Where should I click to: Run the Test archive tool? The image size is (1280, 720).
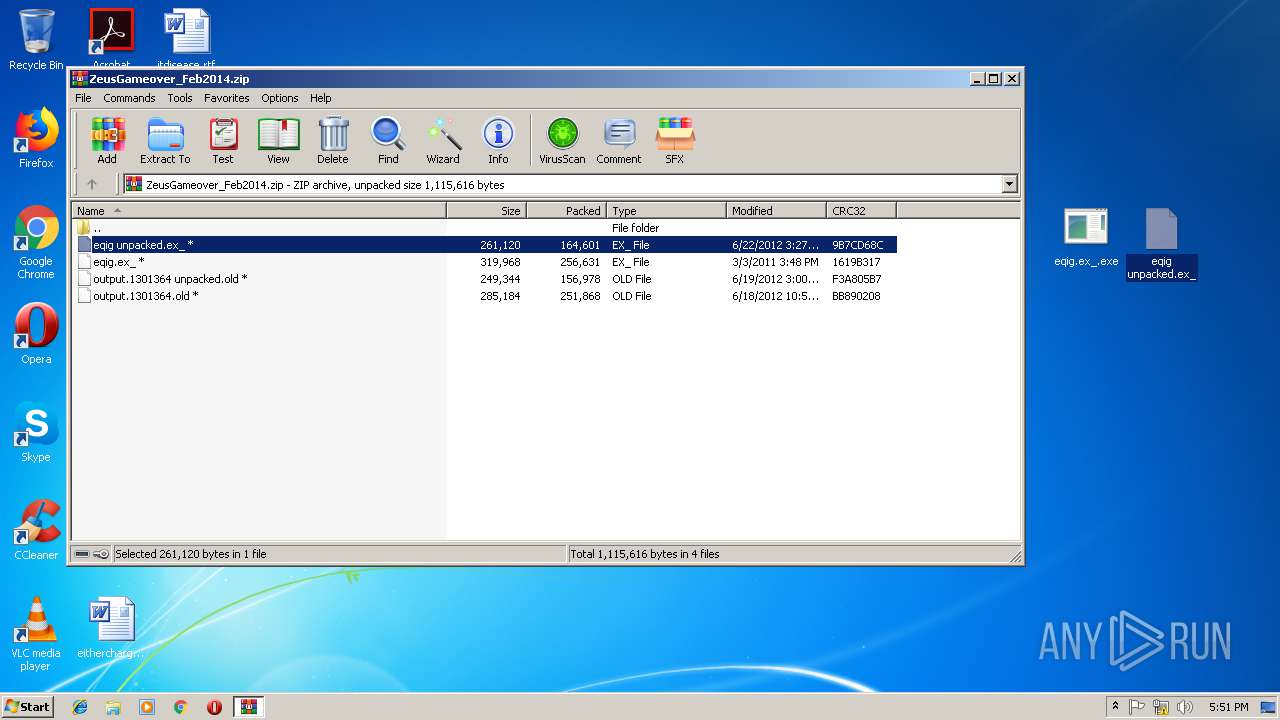[223, 140]
